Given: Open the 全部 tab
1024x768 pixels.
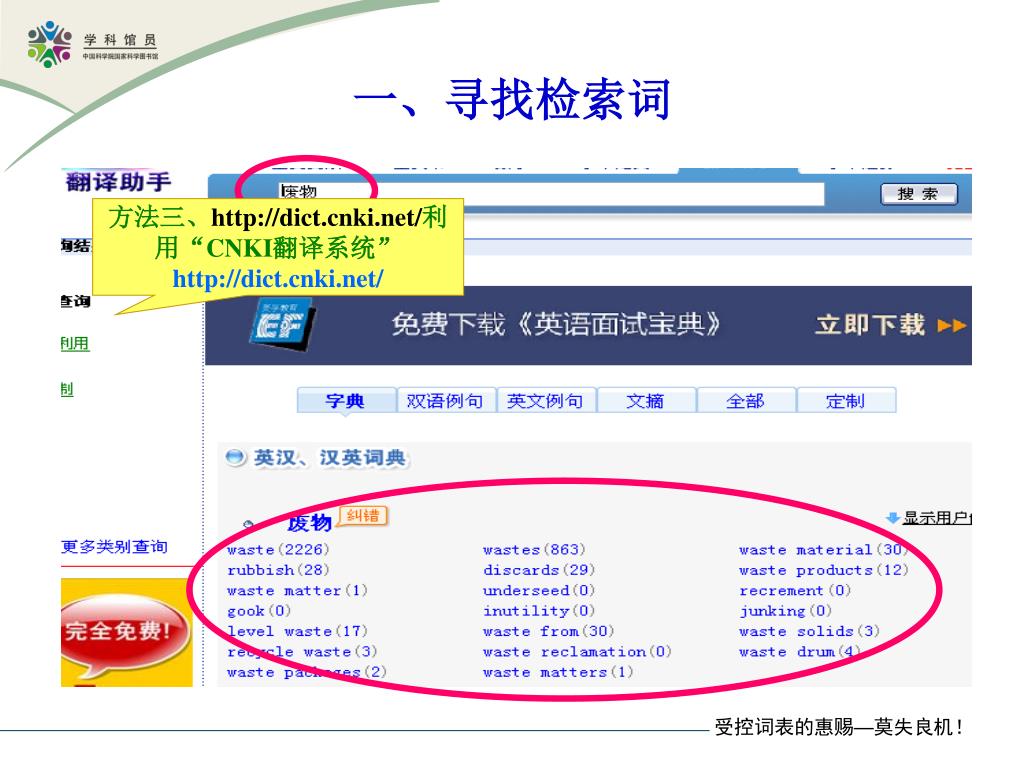Looking at the screenshot, I should pos(745,400).
